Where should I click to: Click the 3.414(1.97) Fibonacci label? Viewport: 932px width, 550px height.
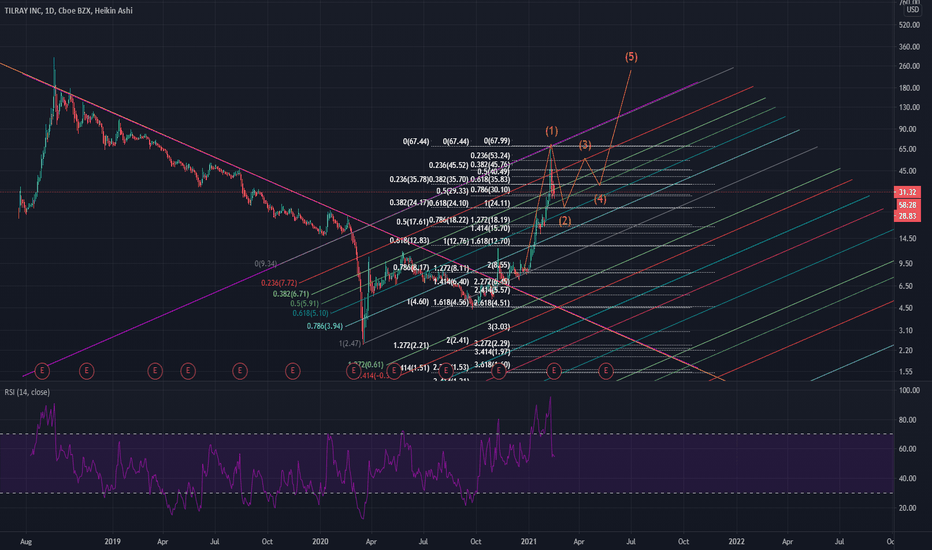[x=492, y=352]
